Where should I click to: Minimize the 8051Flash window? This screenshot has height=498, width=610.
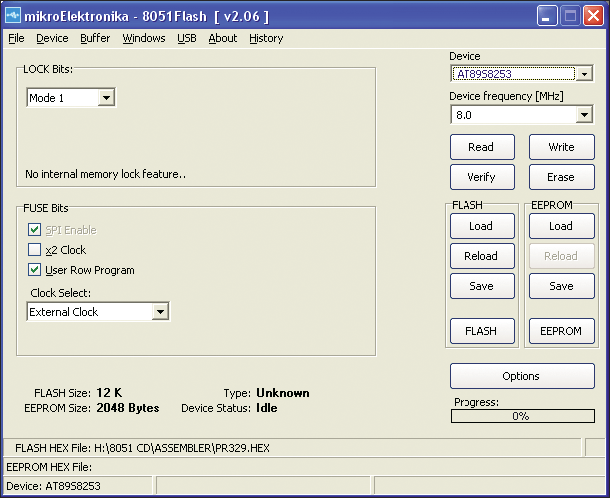point(547,16)
